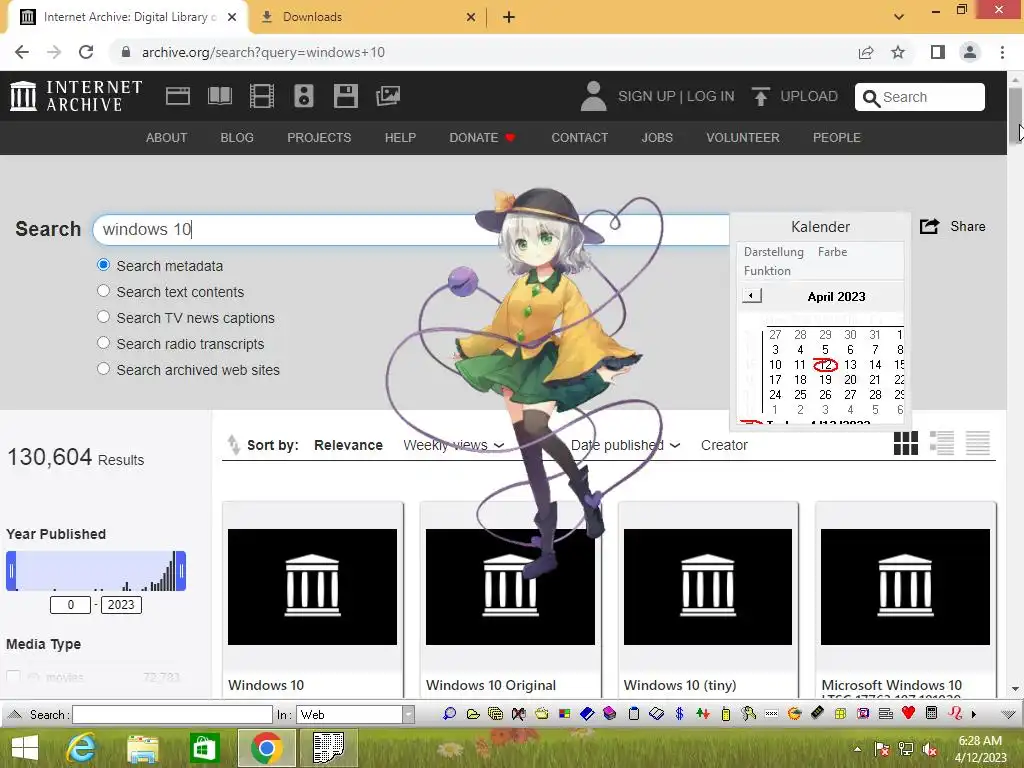
Task: Open Chrome side panel icon
Action: click(938, 52)
